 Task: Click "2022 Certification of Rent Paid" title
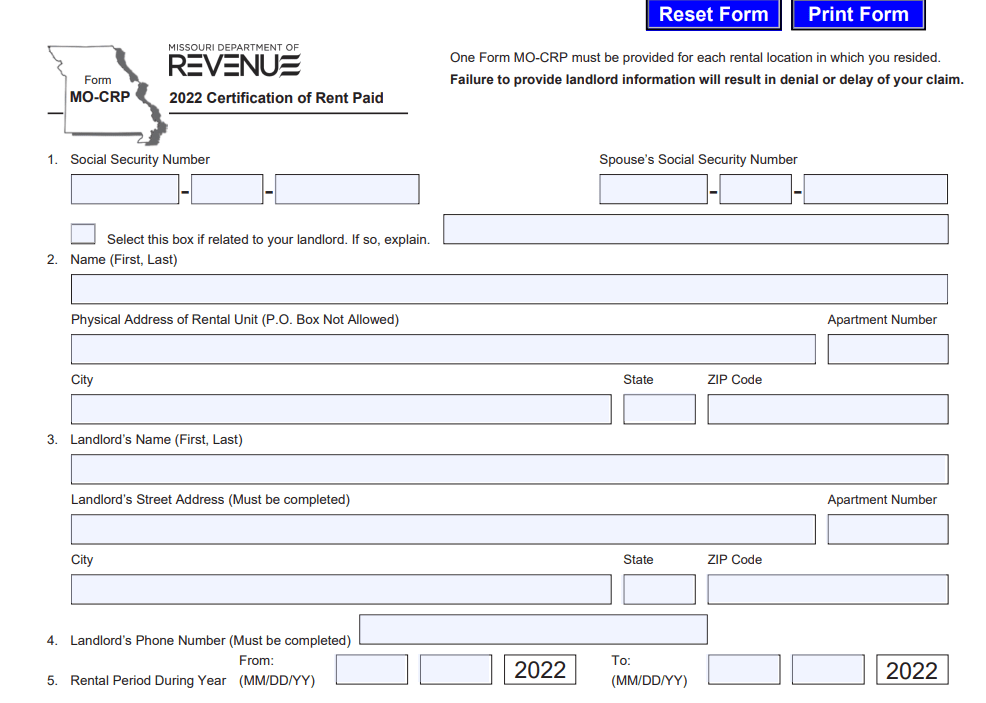pos(276,98)
